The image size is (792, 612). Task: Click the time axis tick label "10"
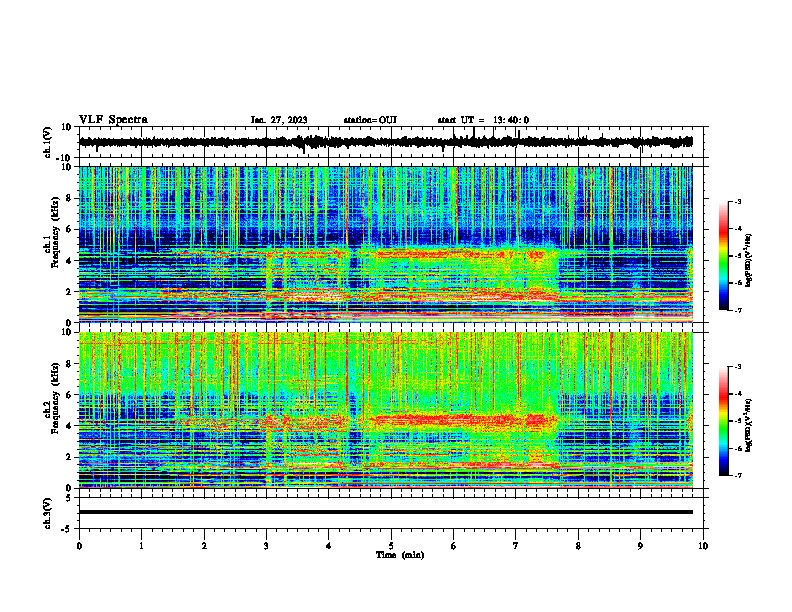coord(703,546)
